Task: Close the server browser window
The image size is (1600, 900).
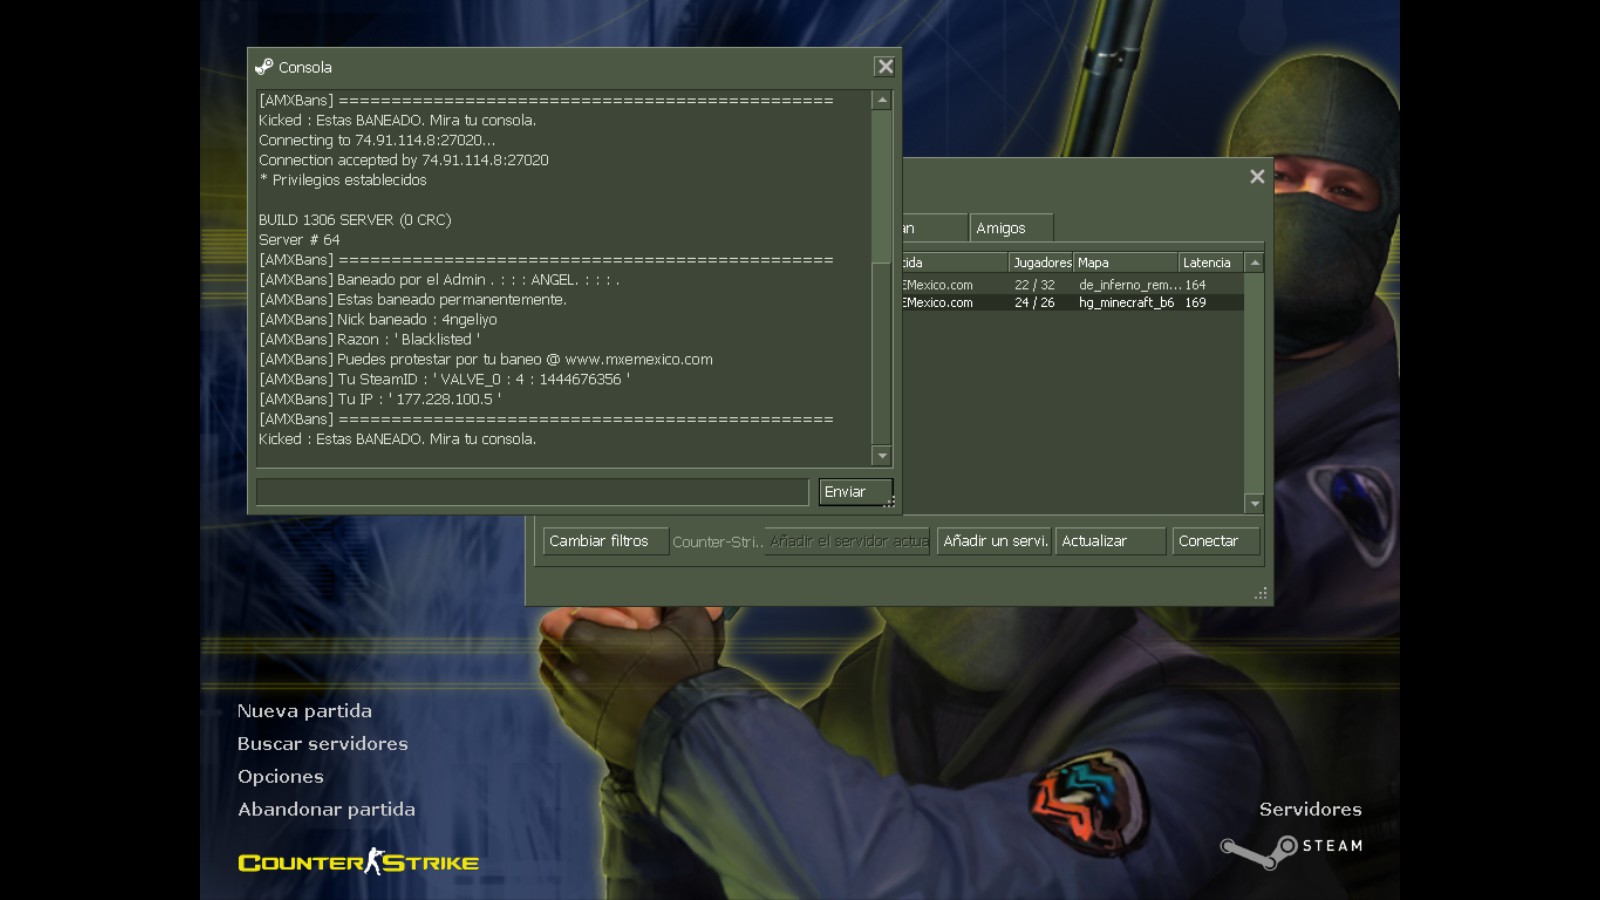Action: point(1257,177)
